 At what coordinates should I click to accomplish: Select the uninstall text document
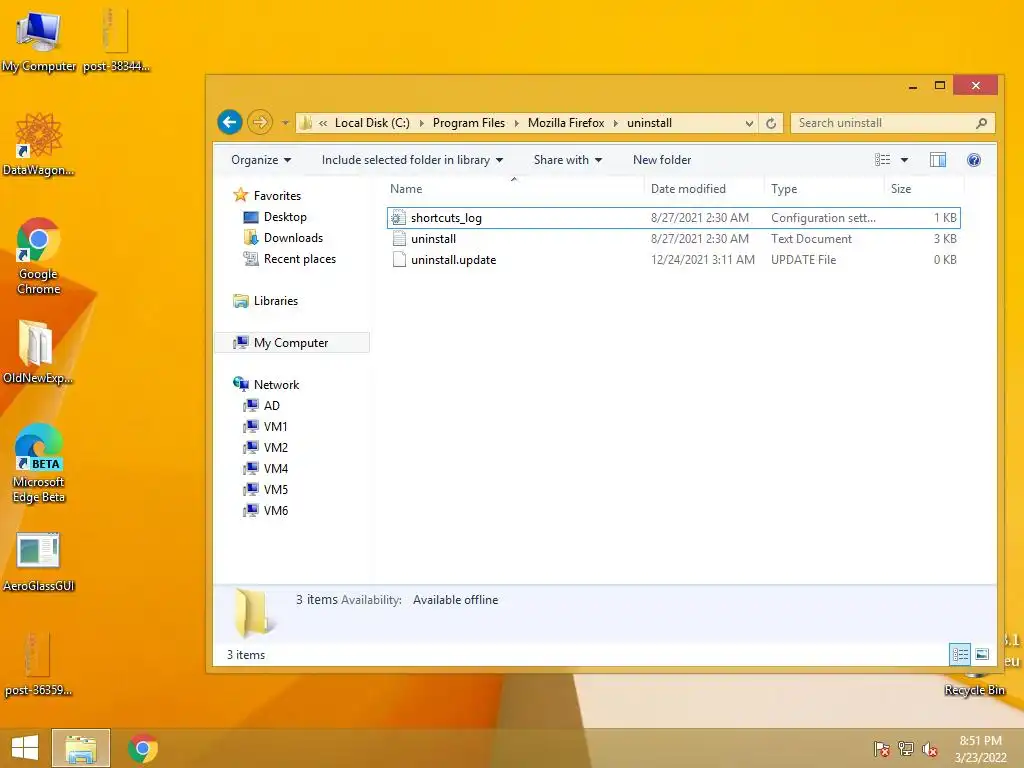[x=673, y=238]
